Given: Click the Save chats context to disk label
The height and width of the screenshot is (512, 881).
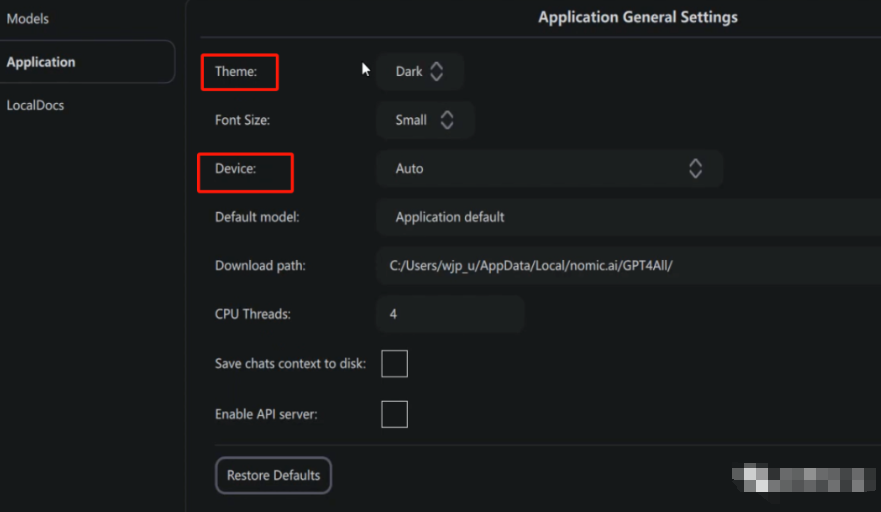Looking at the screenshot, I should [x=290, y=364].
